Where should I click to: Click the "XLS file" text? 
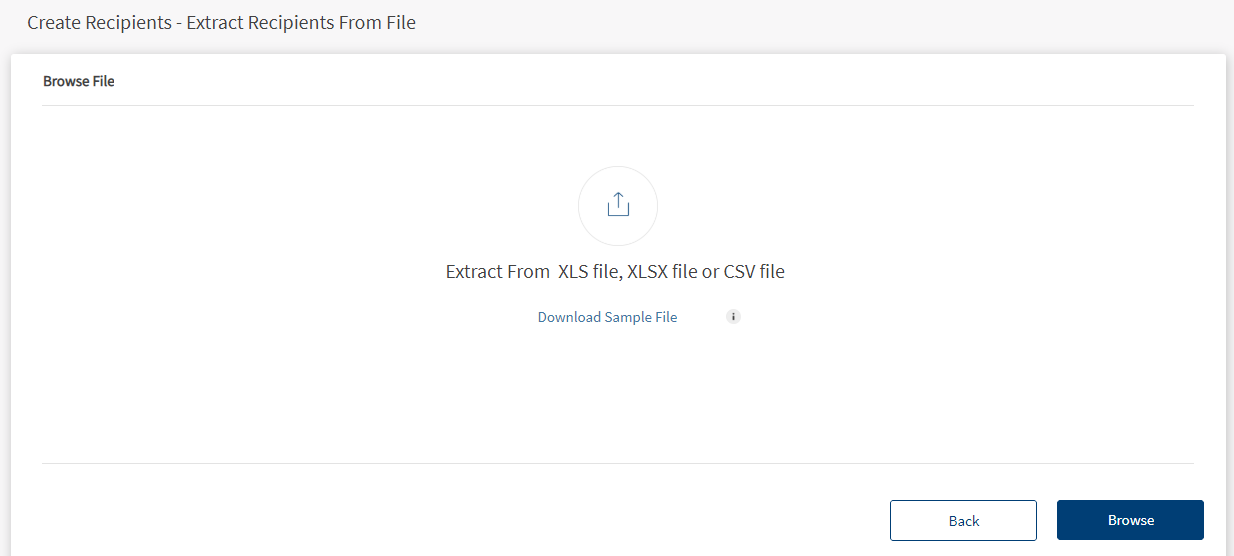[x=589, y=271]
